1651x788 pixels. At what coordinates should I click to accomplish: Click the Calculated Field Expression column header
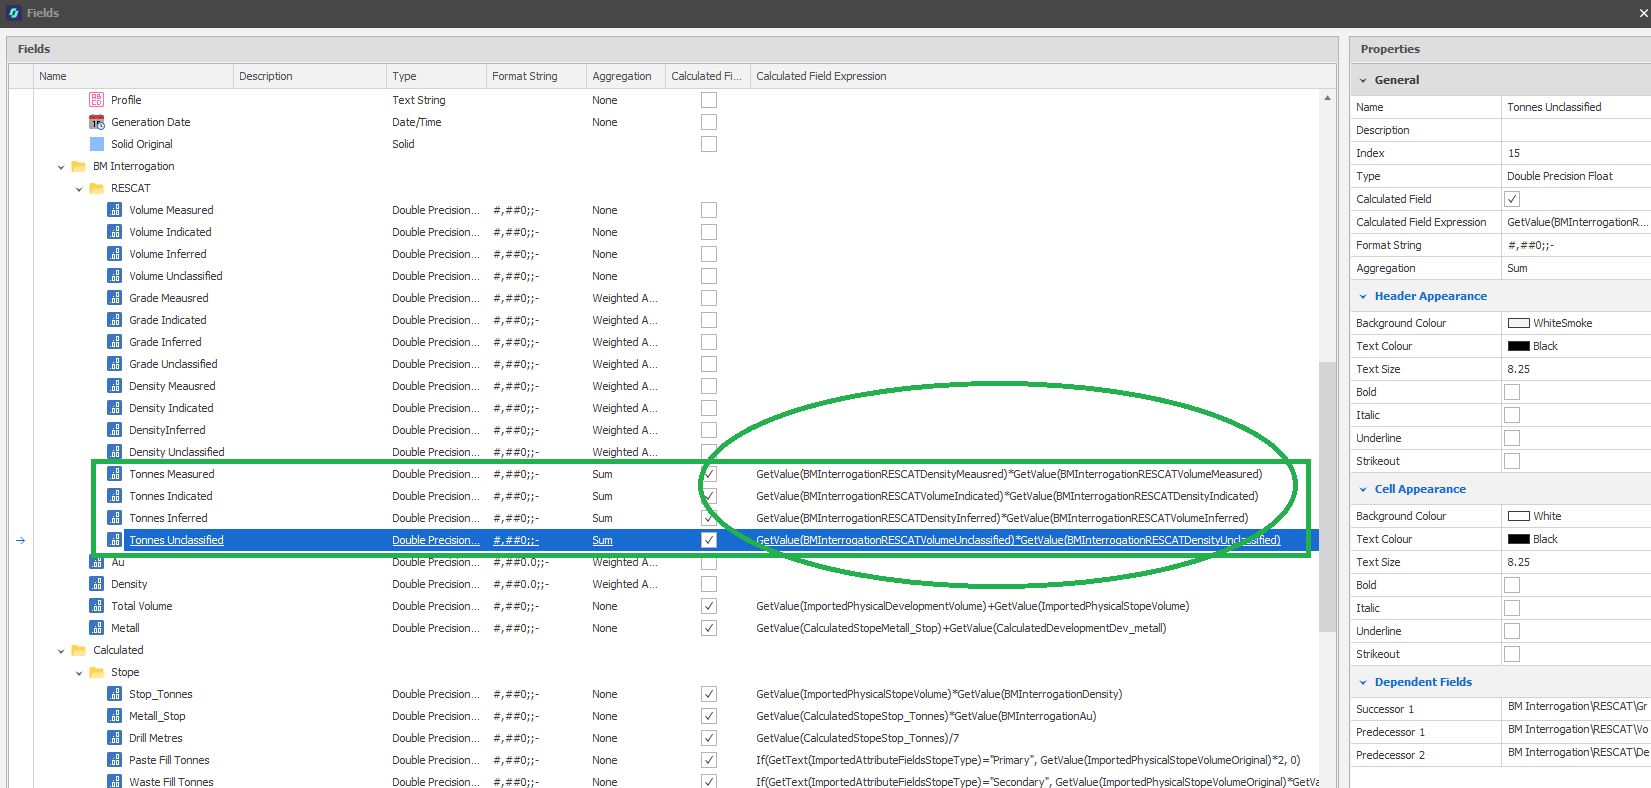821,76
